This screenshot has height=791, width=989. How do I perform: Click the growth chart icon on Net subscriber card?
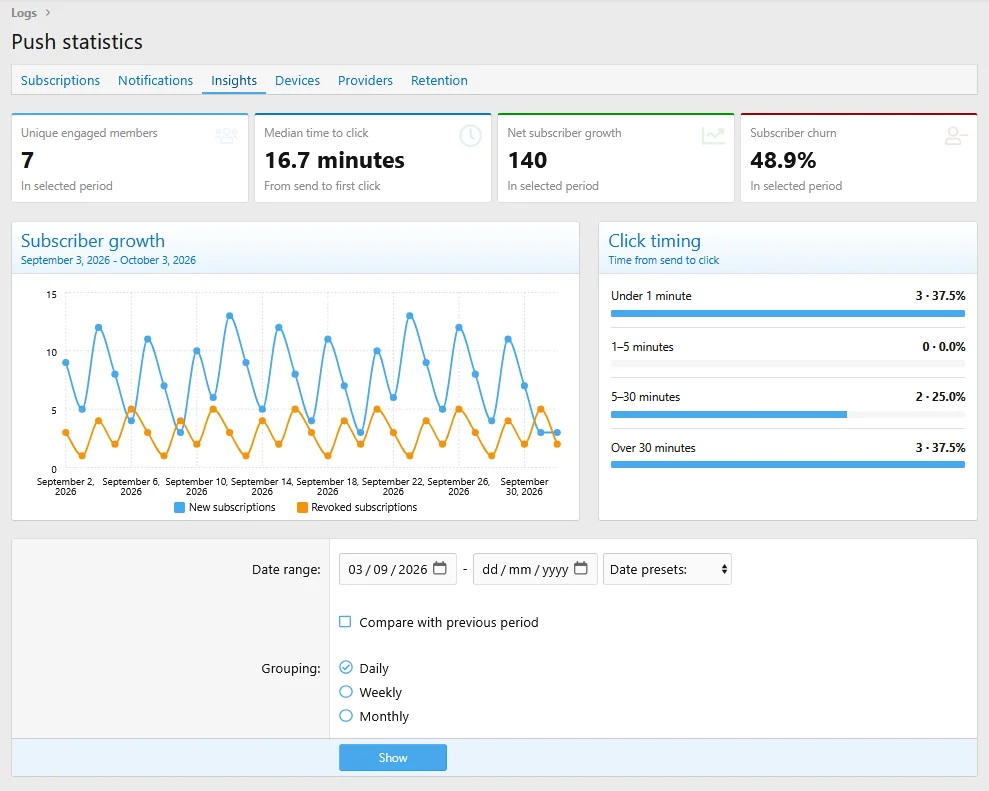coord(713,136)
